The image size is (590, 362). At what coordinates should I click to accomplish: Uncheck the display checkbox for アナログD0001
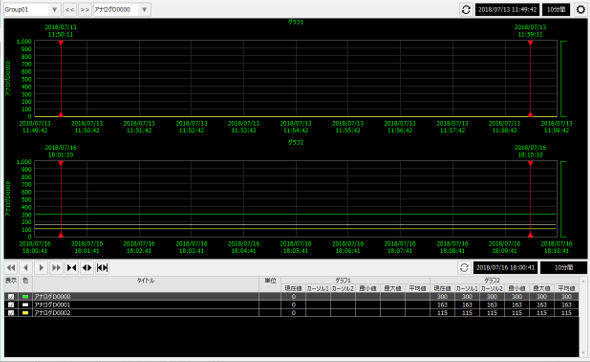pyautogui.click(x=11, y=305)
